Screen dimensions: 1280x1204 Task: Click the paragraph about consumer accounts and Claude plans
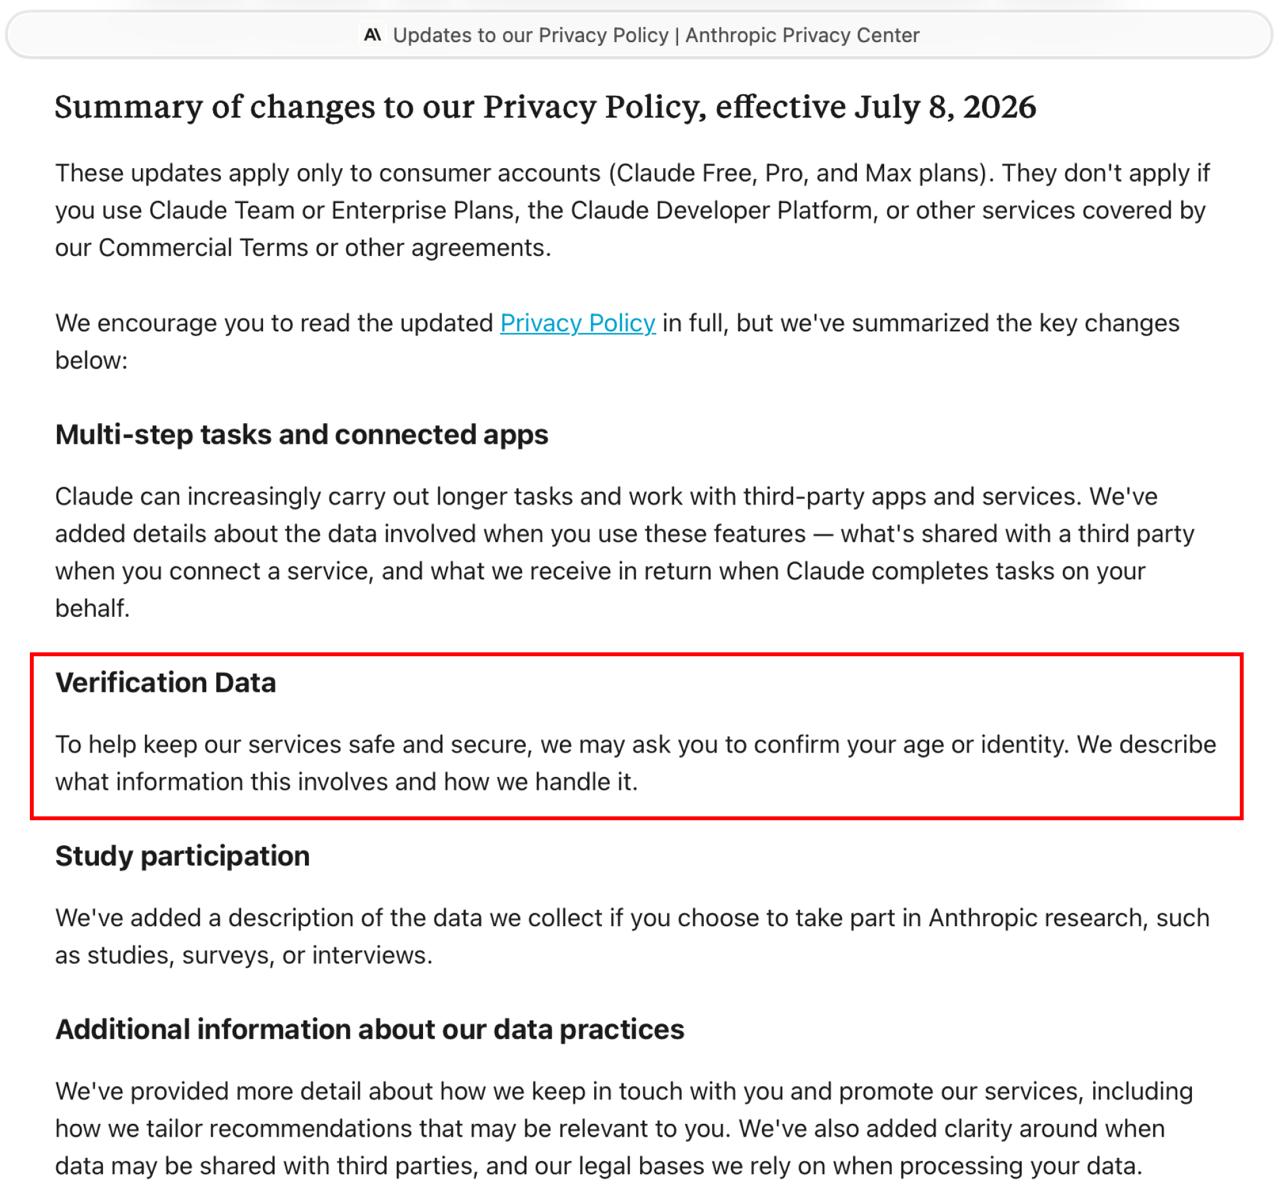tap(632, 210)
